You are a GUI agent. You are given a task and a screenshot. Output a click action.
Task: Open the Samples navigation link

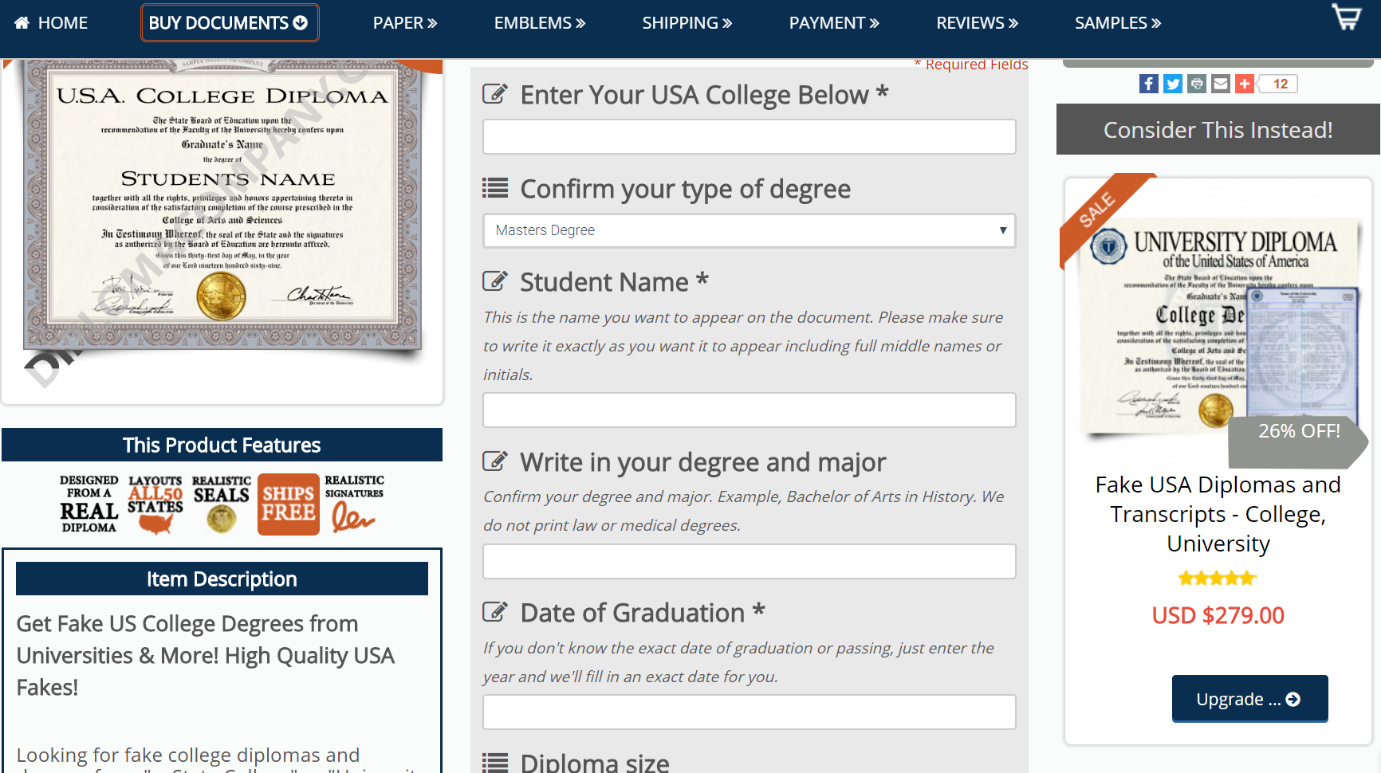tap(1117, 23)
